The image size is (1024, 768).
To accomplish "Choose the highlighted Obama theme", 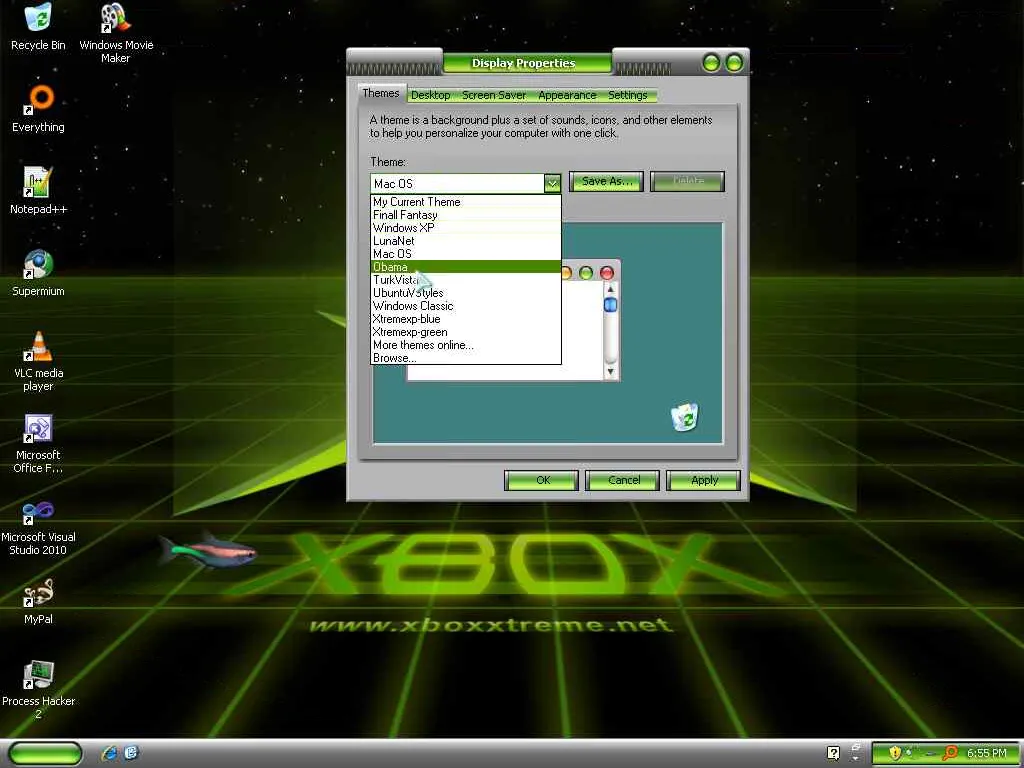I will (x=466, y=267).
